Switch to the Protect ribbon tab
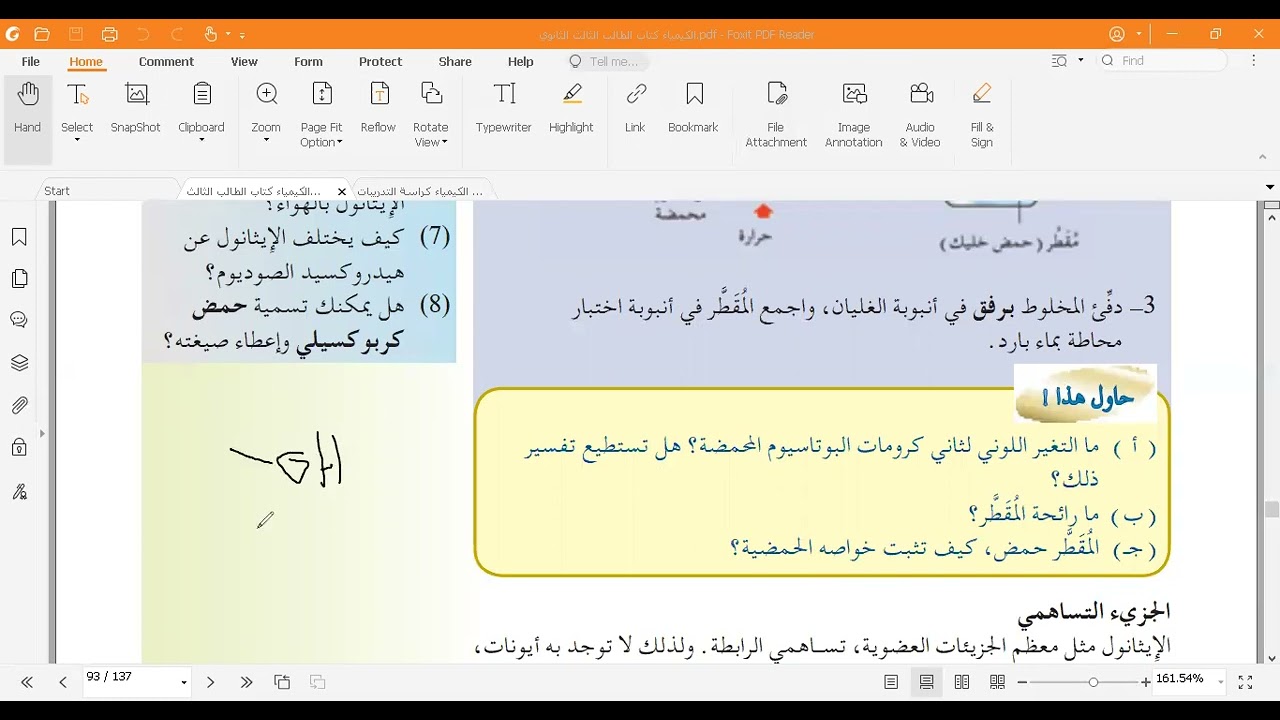1280x720 pixels. coord(380,61)
